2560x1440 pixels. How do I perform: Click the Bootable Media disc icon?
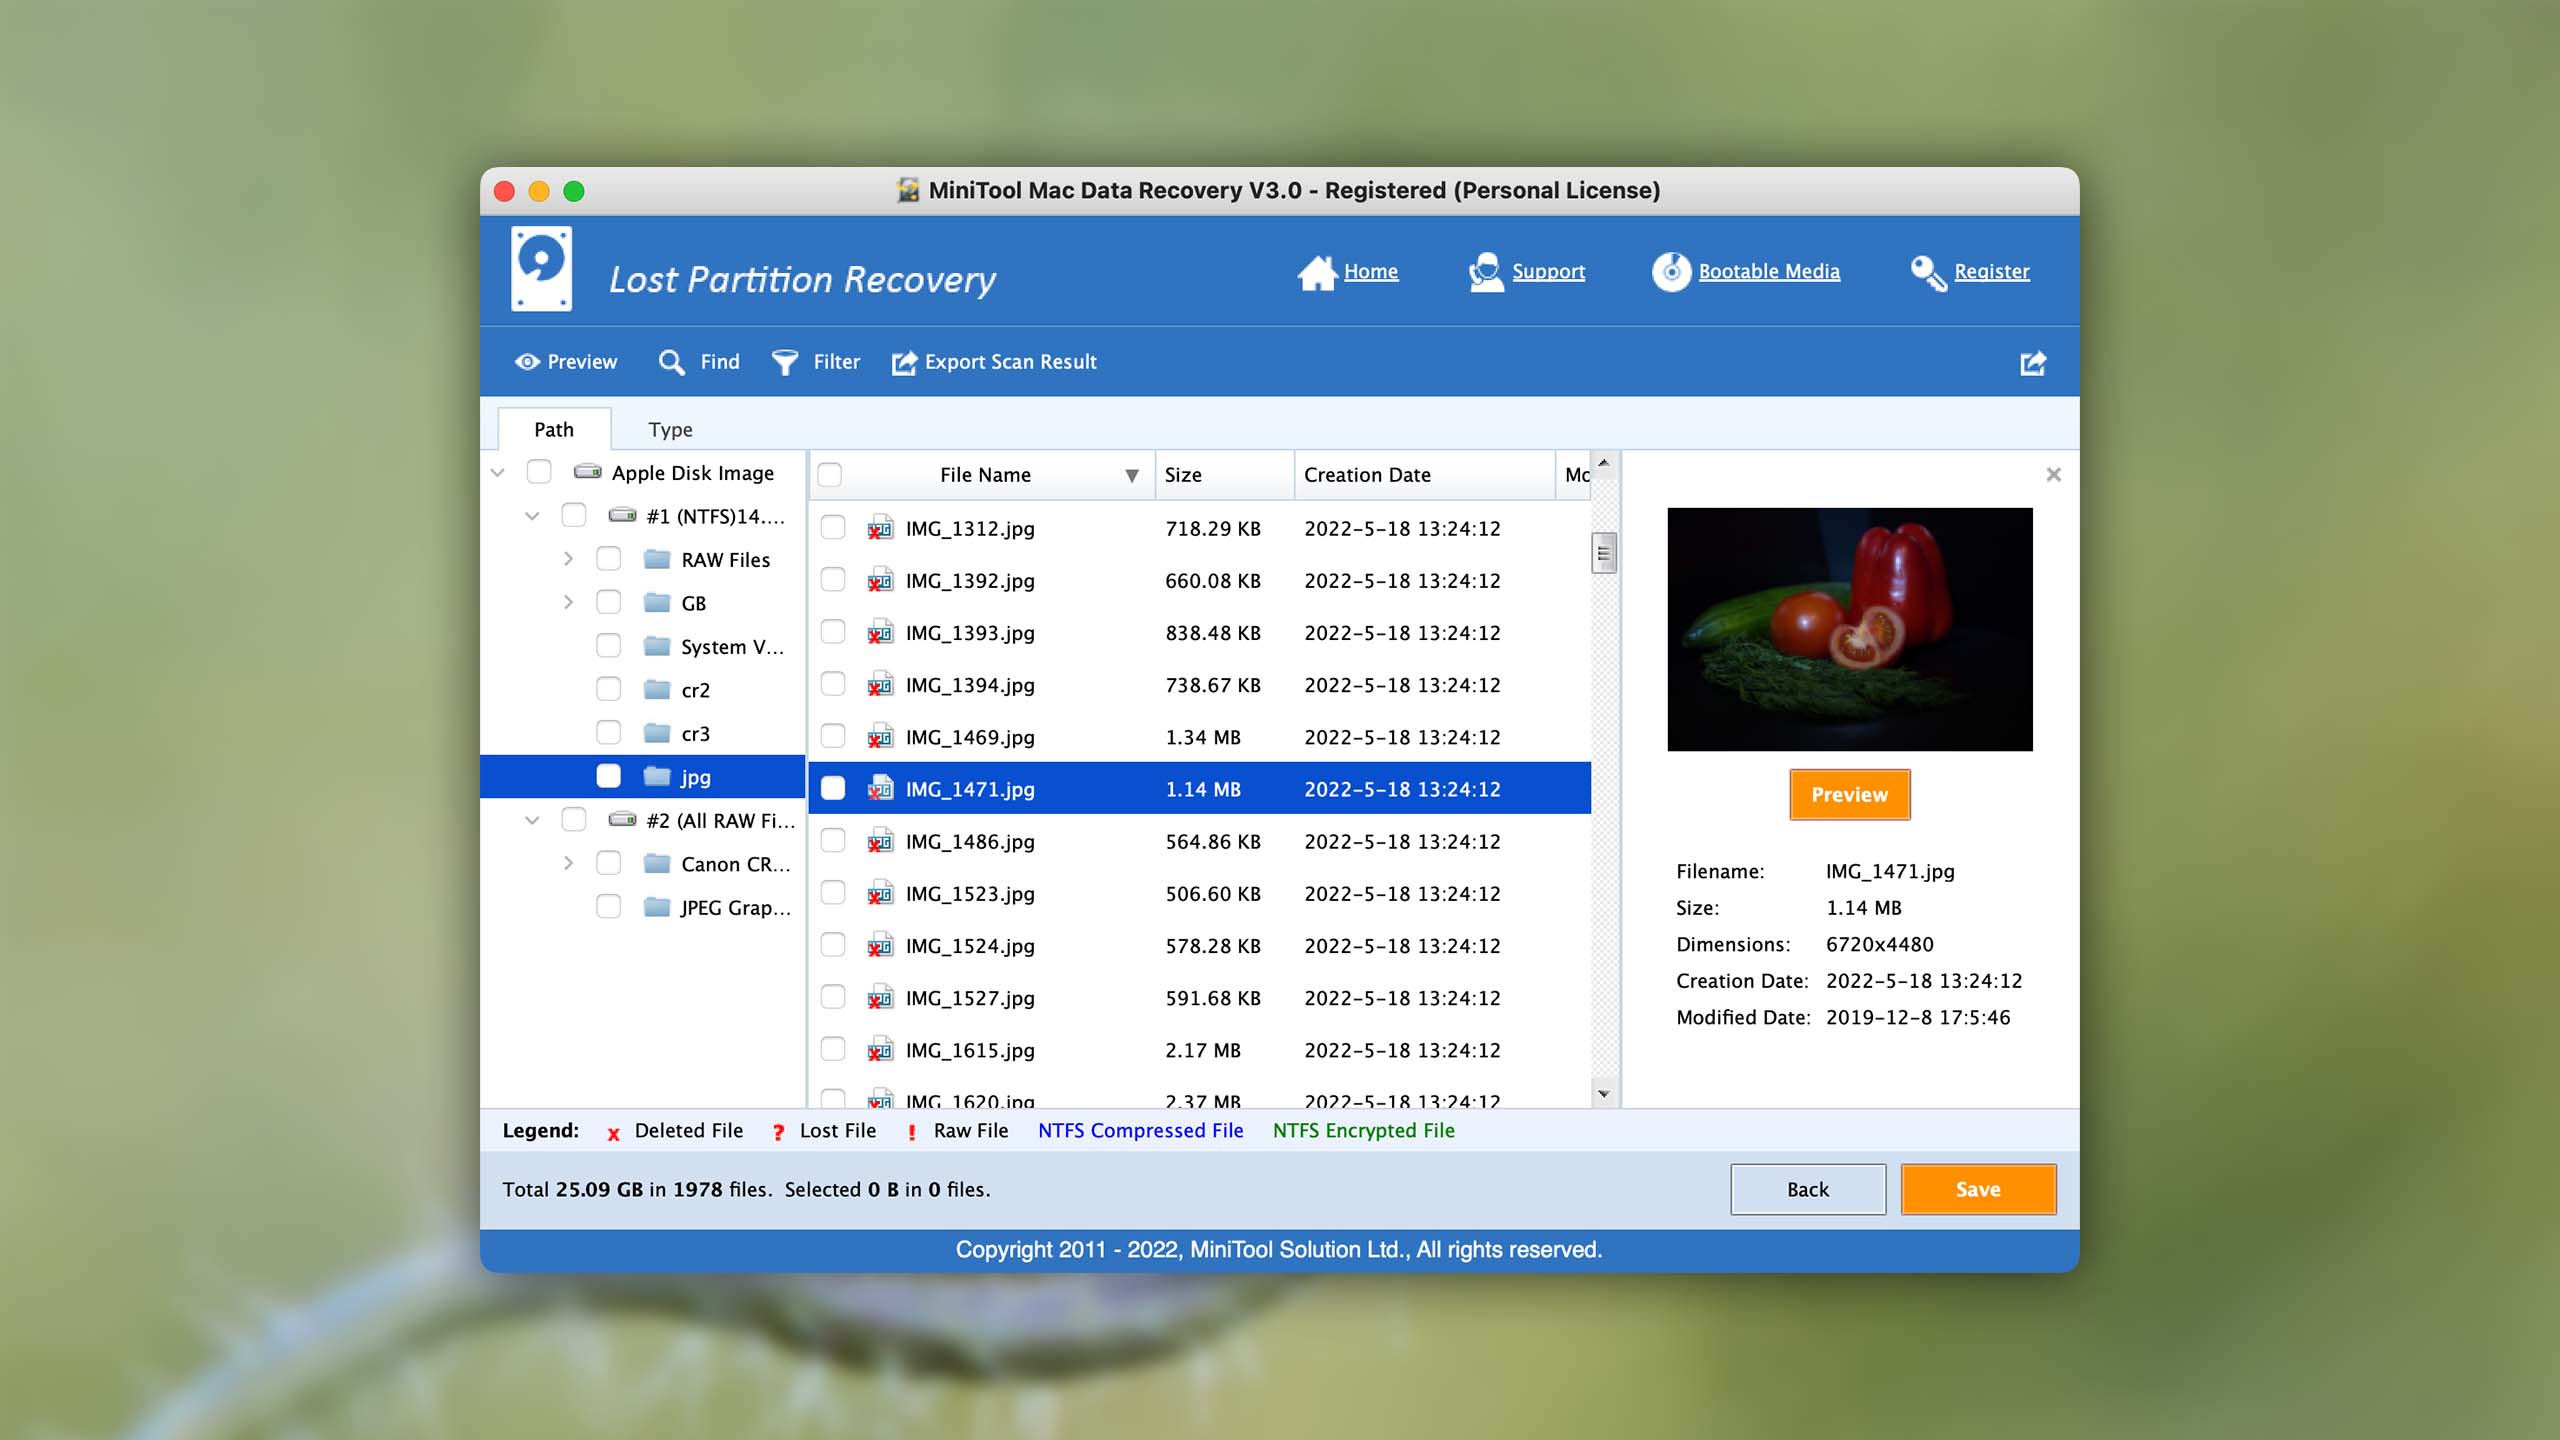[1671, 272]
